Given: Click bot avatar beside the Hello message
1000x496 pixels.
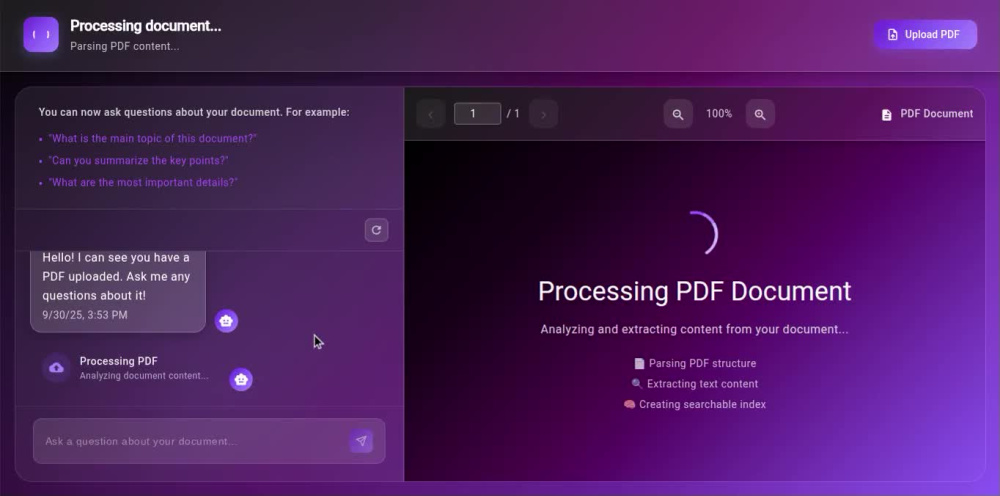Looking at the screenshot, I should point(226,321).
